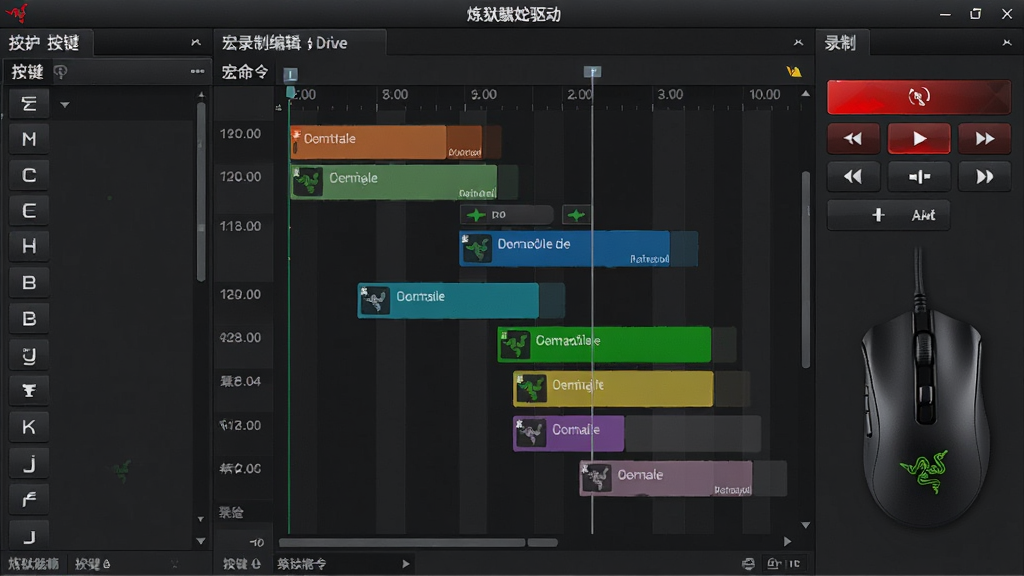Click the key list scrollbar thumb
This screenshot has width=1024, height=576.
(x=201, y=191)
